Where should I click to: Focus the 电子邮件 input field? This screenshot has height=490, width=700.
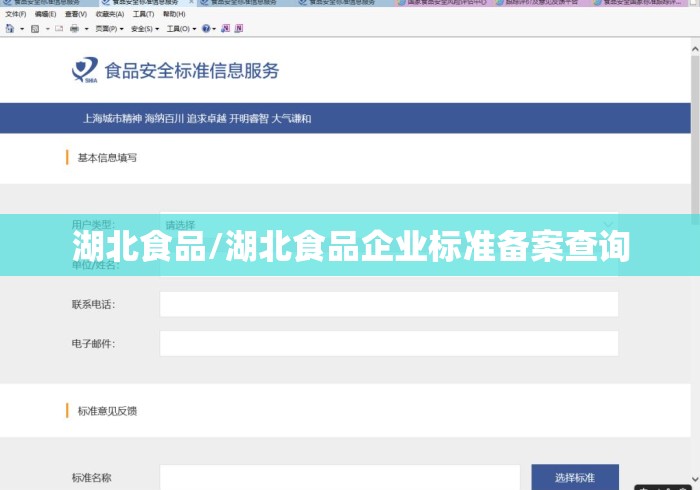pyautogui.click(x=389, y=344)
